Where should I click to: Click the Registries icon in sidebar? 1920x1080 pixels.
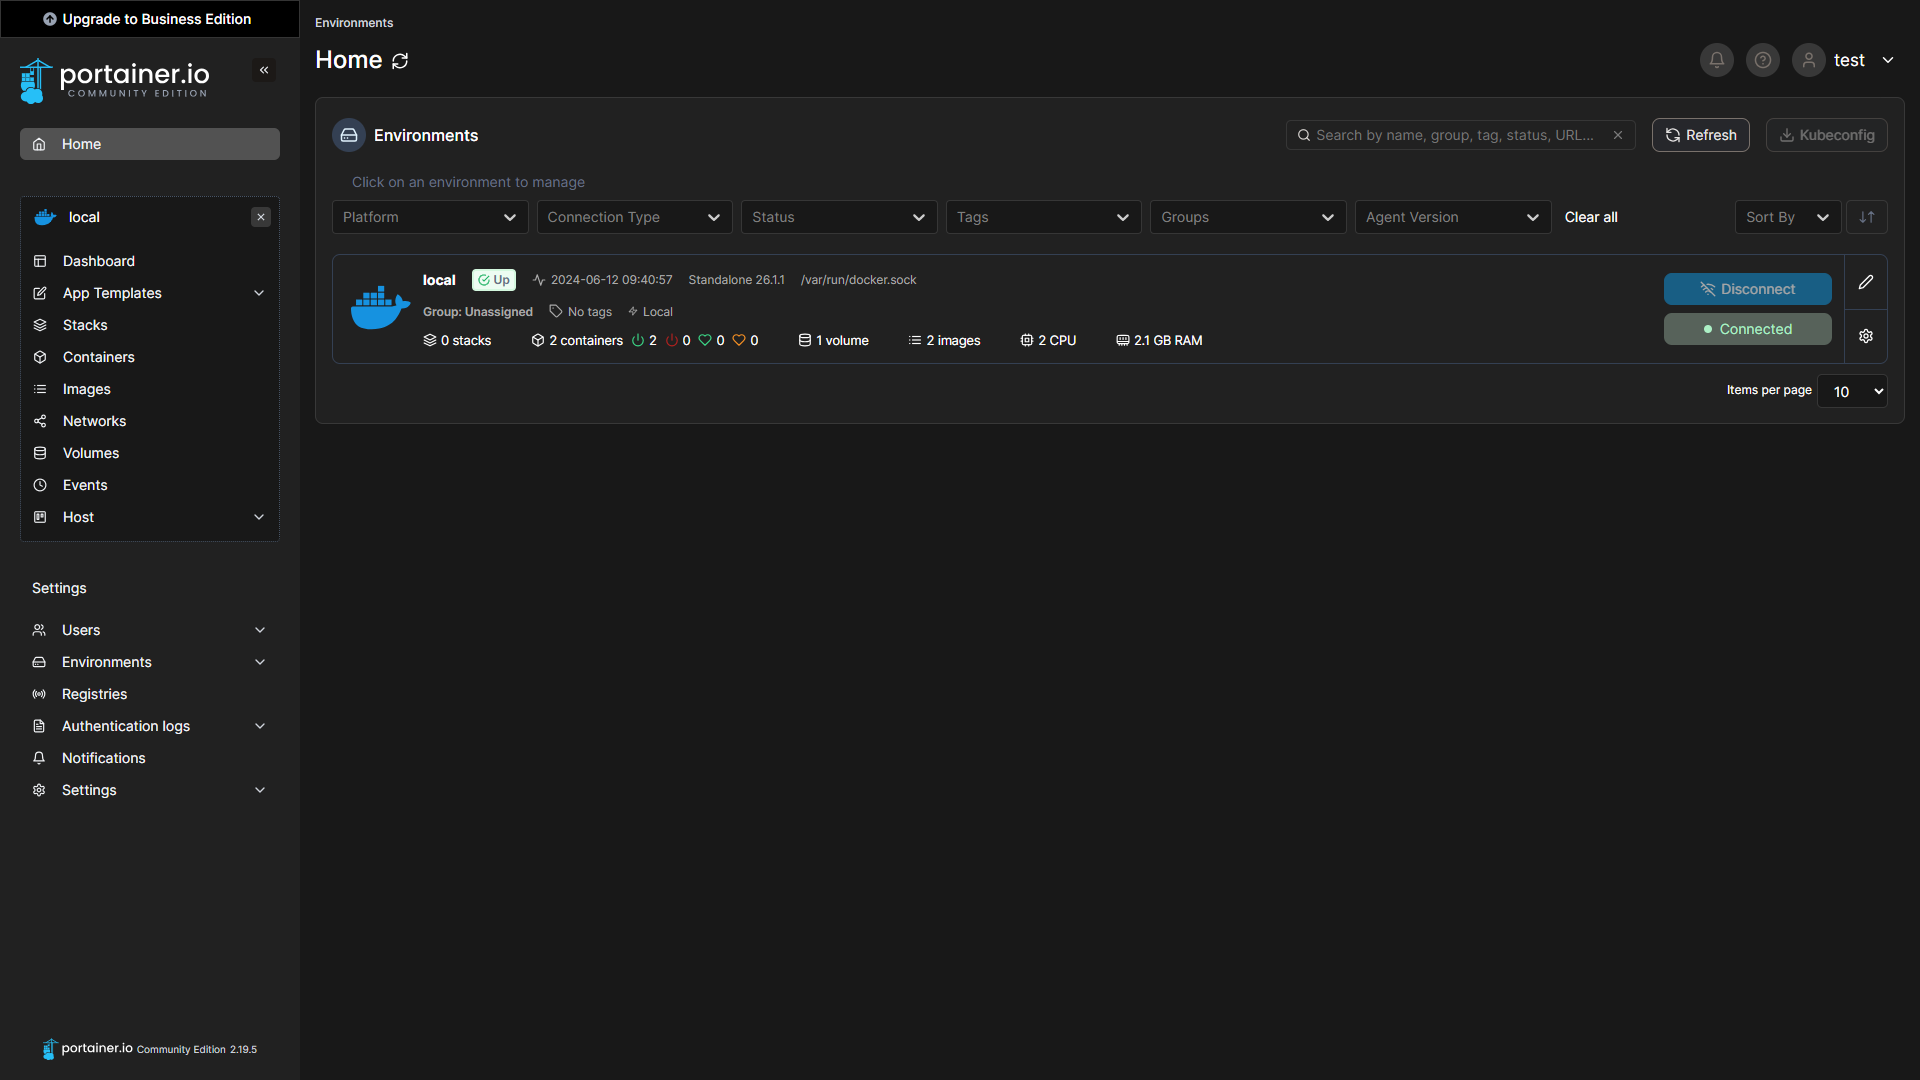click(40, 694)
